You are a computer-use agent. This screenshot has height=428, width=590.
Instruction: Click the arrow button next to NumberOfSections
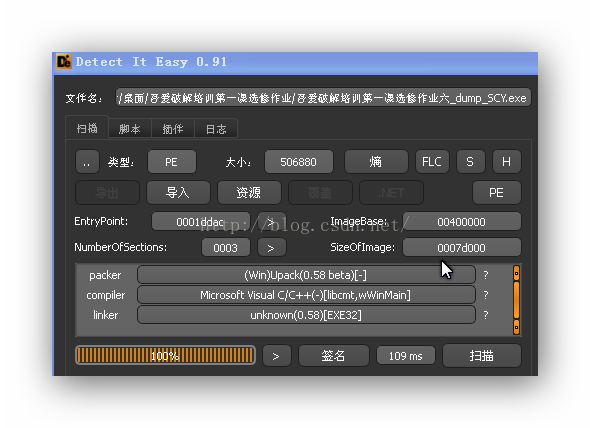(x=271, y=248)
